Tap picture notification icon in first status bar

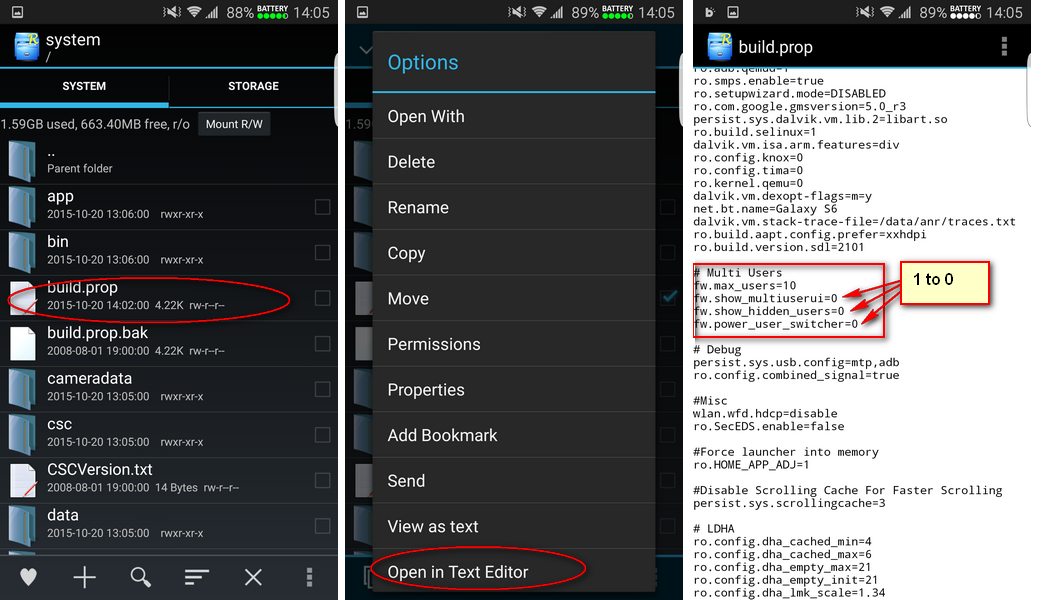click(17, 12)
